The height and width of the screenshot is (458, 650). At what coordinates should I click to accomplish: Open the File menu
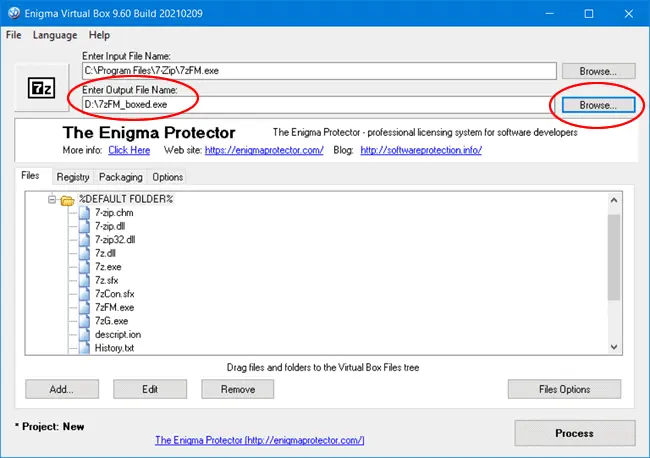pyautogui.click(x=14, y=35)
